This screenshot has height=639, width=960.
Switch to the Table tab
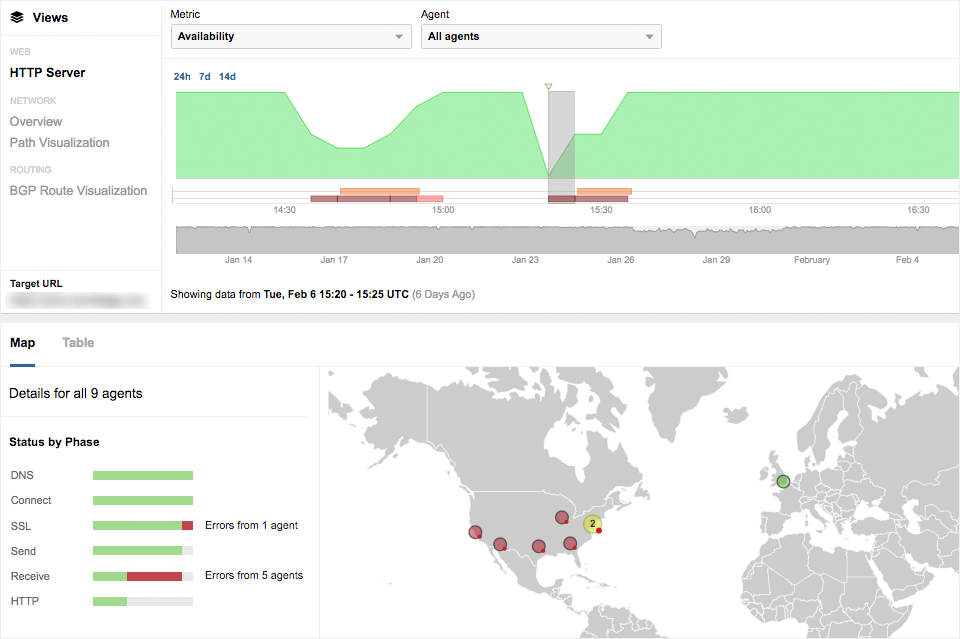78,343
